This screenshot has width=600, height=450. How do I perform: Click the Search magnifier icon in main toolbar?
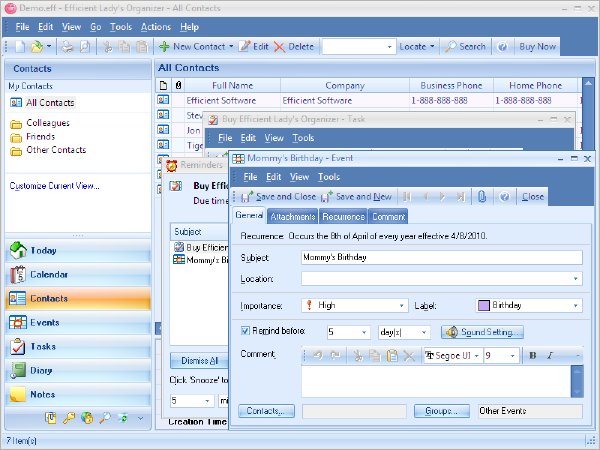[450, 47]
